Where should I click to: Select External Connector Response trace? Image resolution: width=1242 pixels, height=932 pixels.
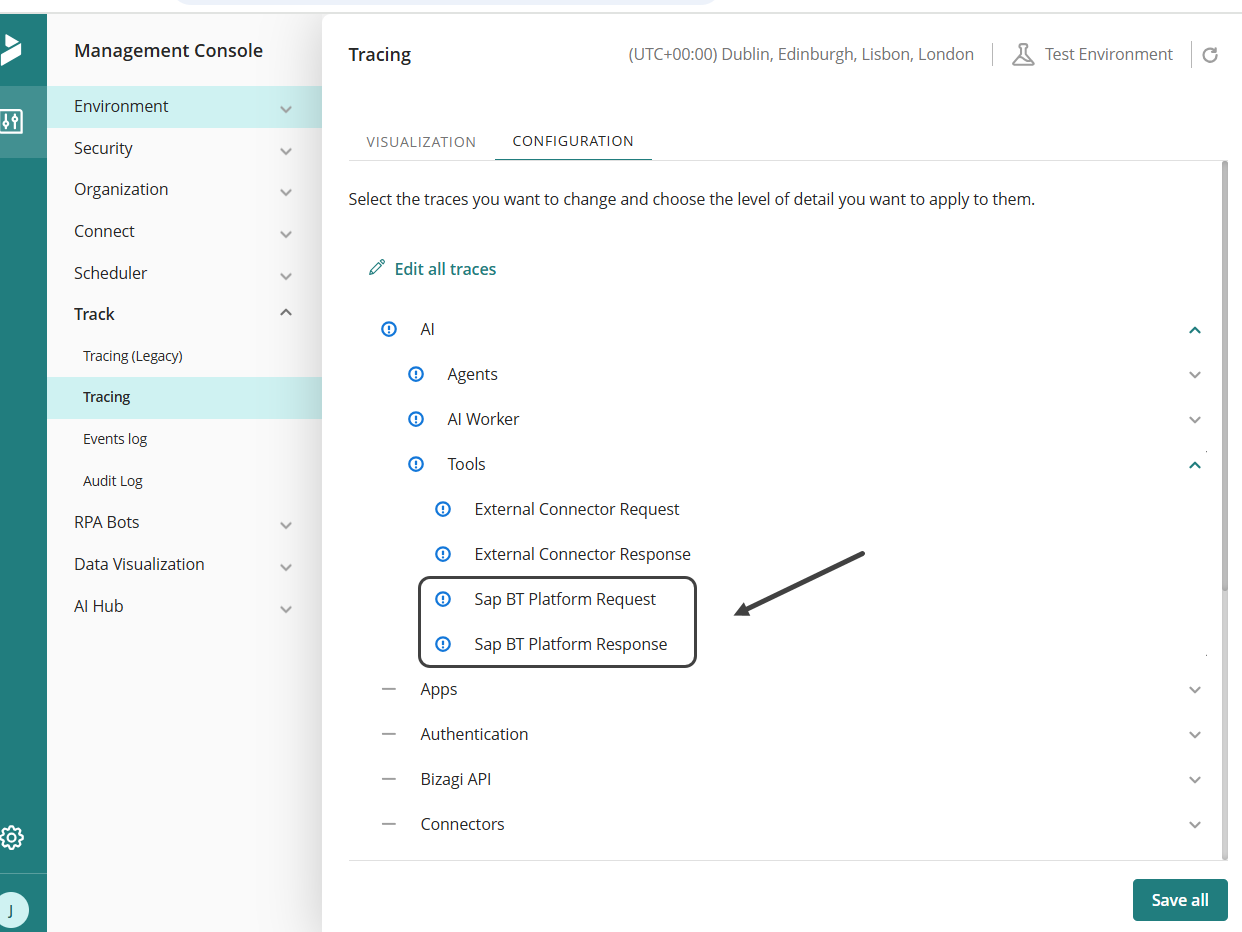coord(582,554)
